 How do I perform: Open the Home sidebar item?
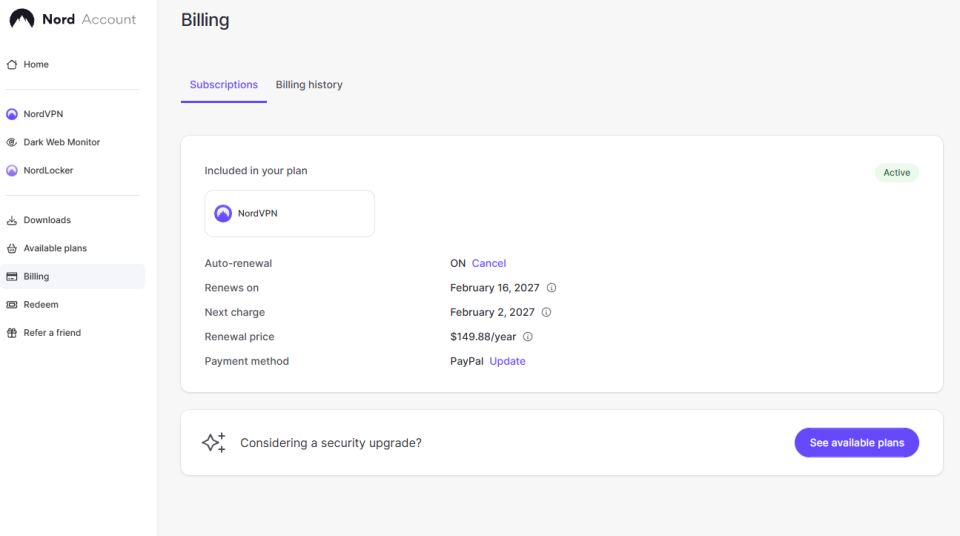pyautogui.click(x=72, y=64)
